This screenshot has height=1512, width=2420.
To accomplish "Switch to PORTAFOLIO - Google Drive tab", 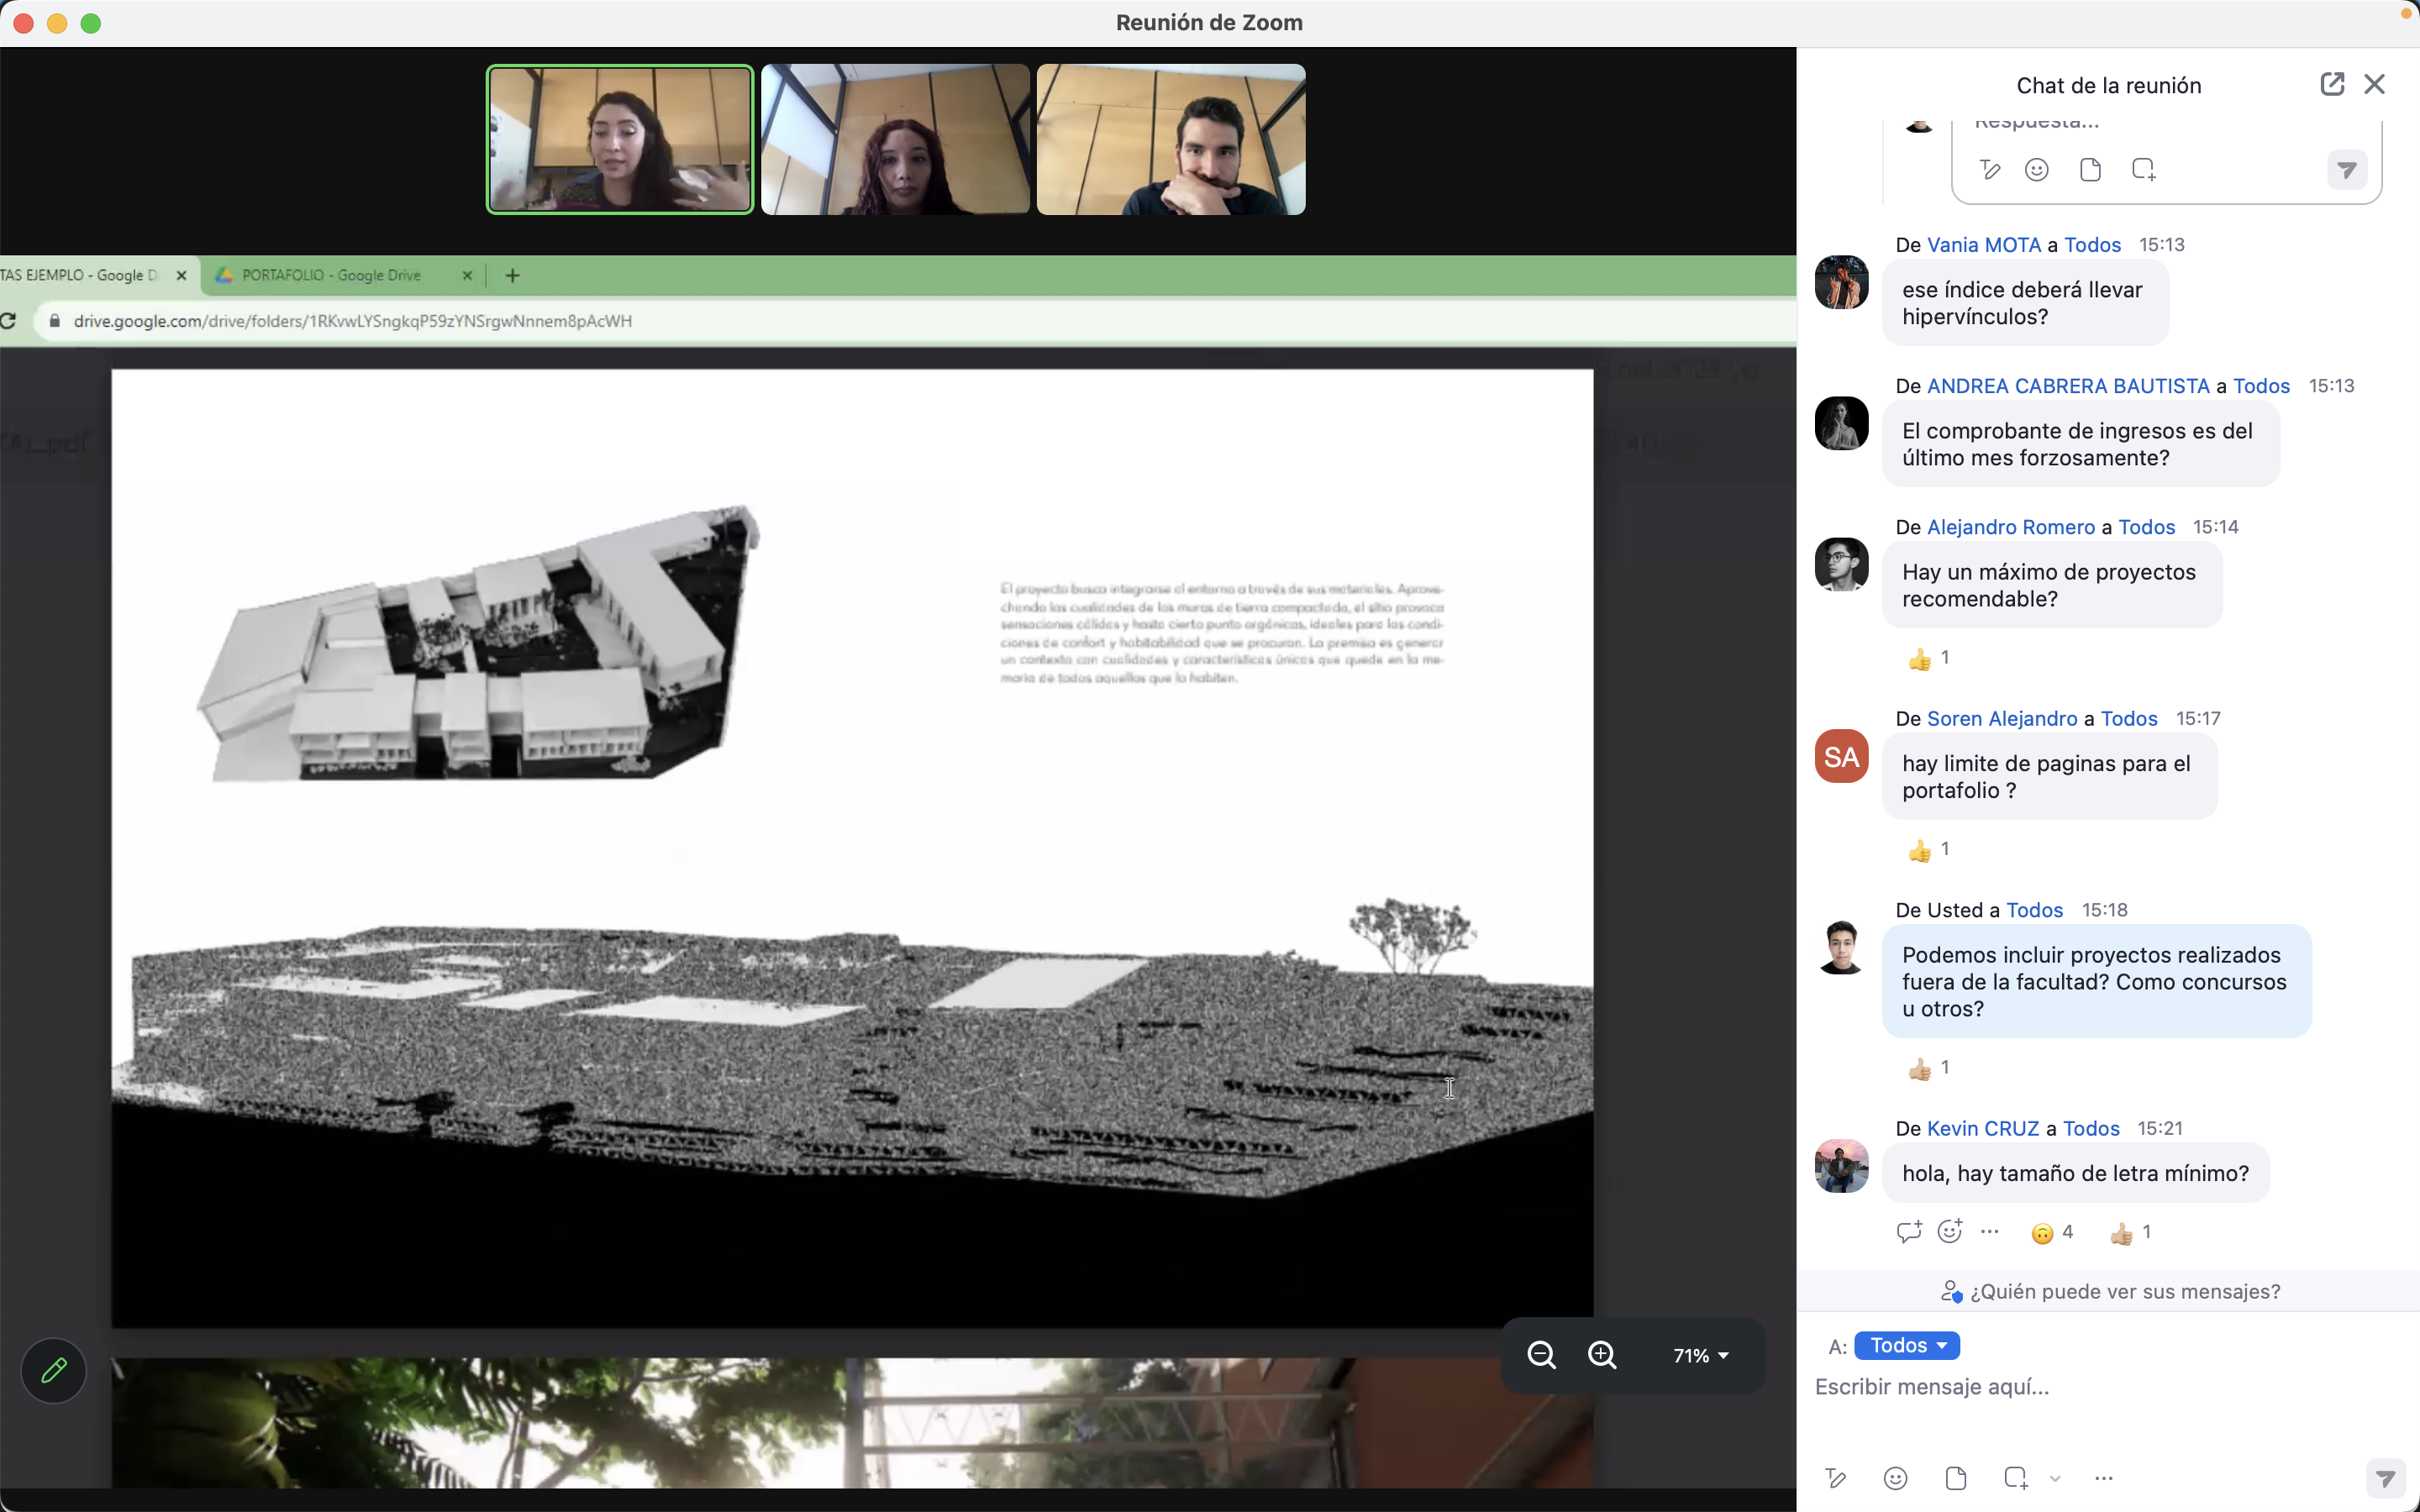I will point(331,275).
